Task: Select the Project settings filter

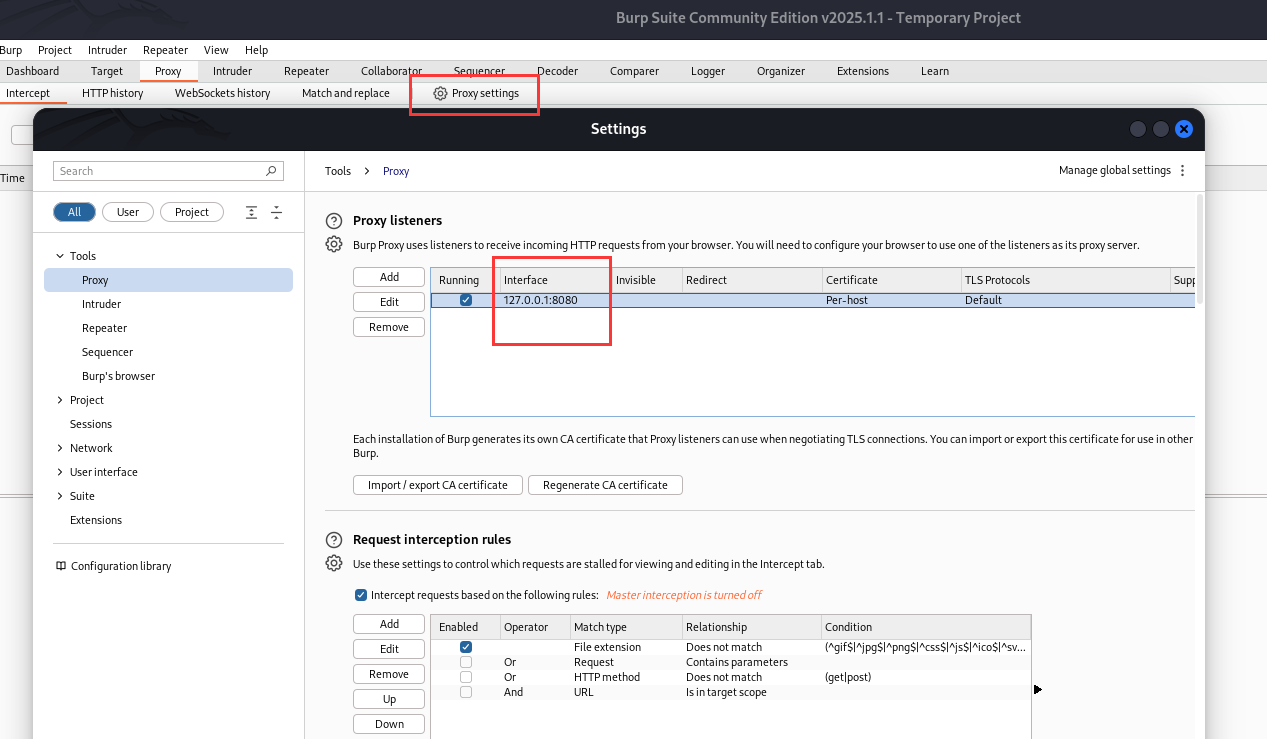Action: [x=192, y=212]
